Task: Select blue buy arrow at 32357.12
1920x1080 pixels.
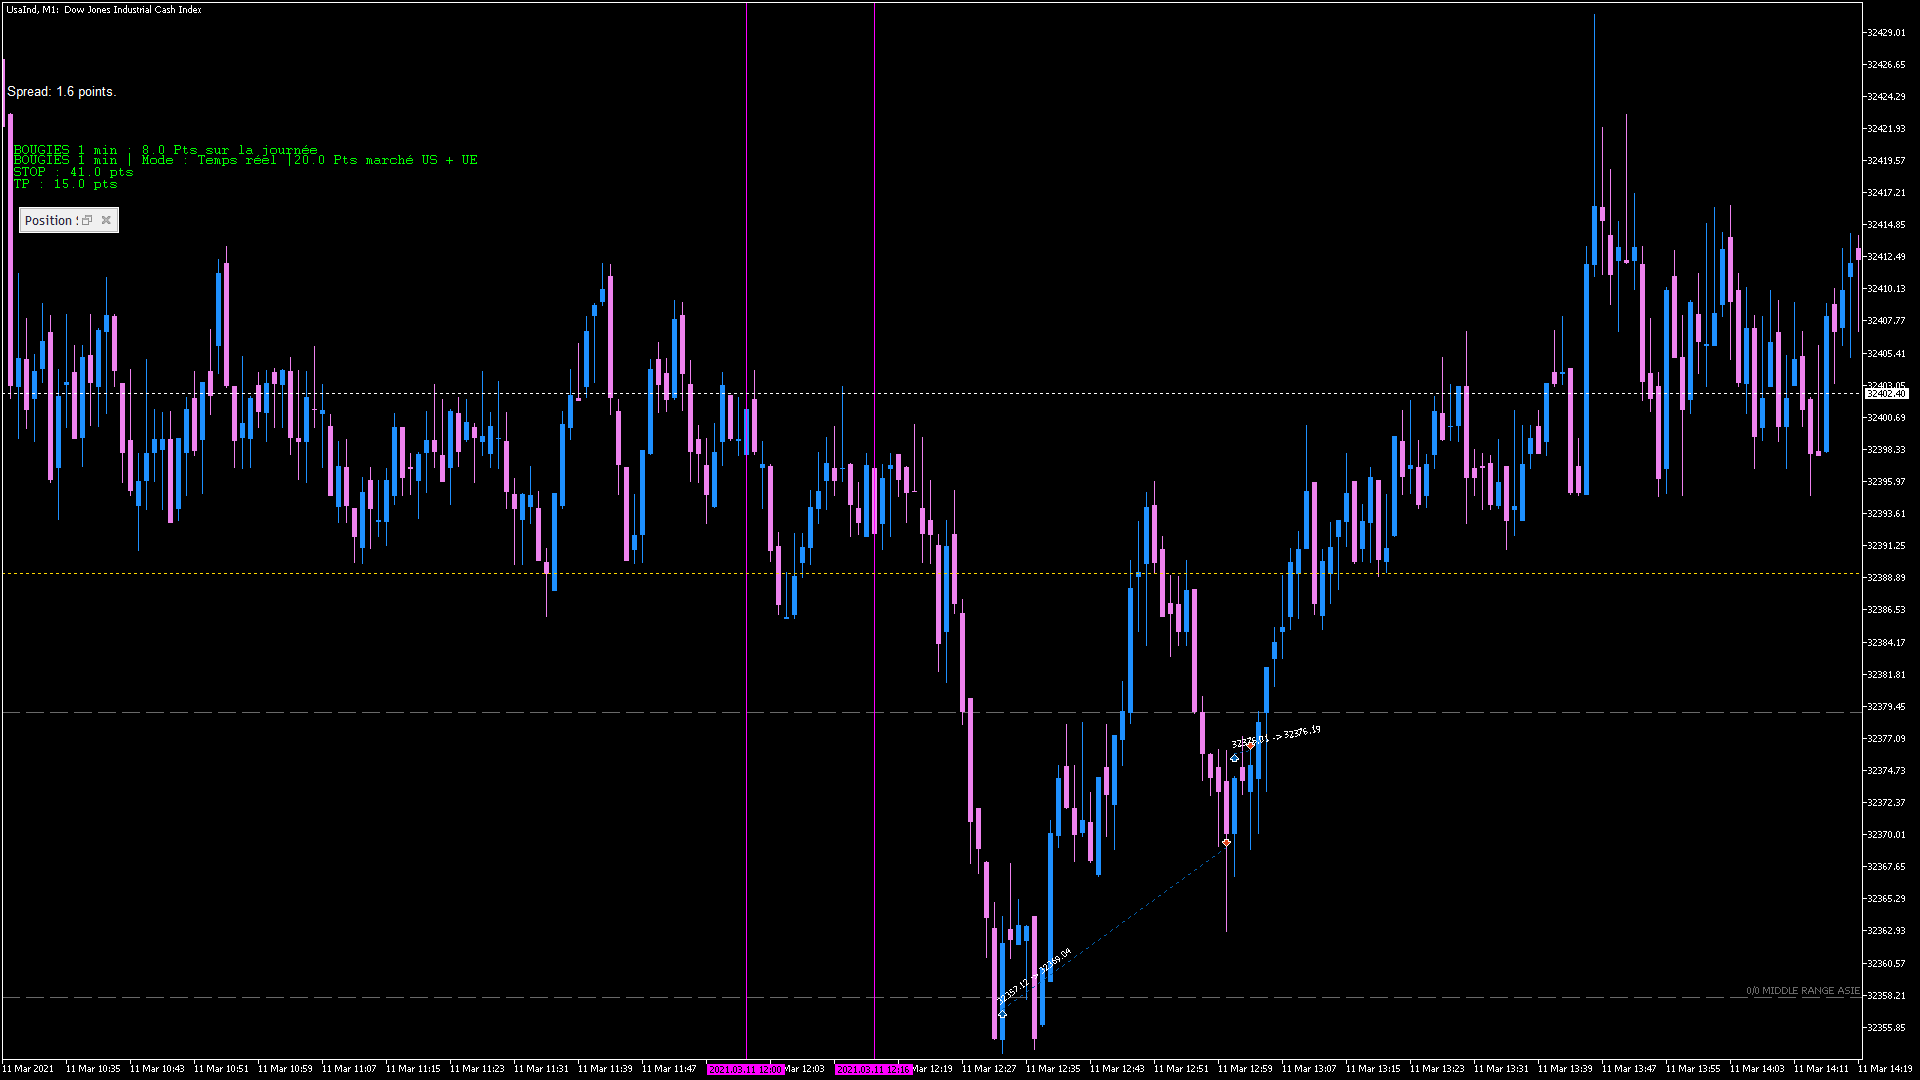Action: click(x=1002, y=1014)
